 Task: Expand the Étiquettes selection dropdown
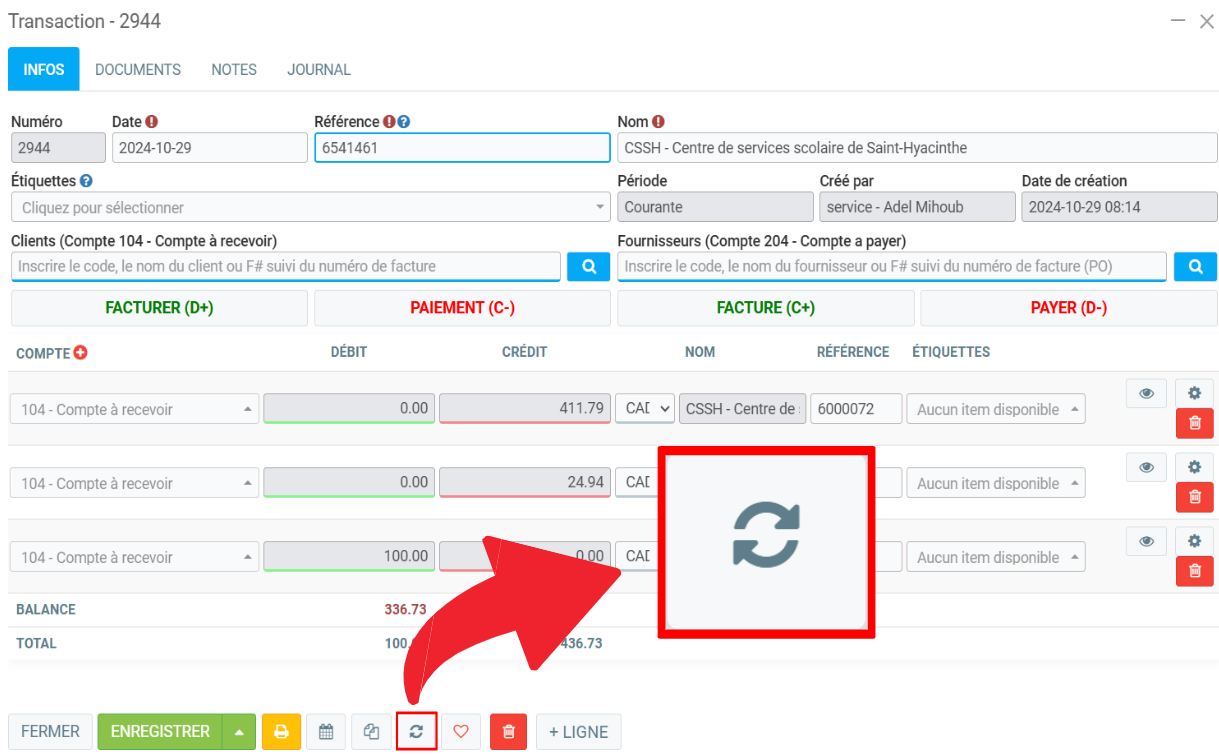310,208
